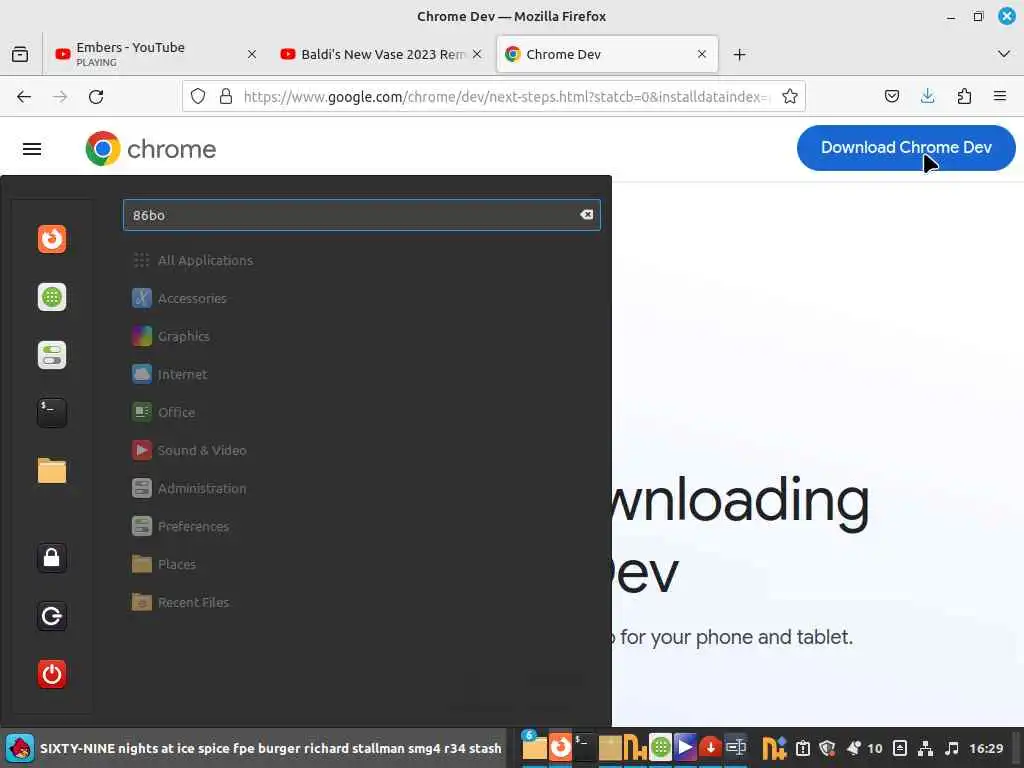Close the Baldi's New Vase tab
1024x768 pixels.
477,54
